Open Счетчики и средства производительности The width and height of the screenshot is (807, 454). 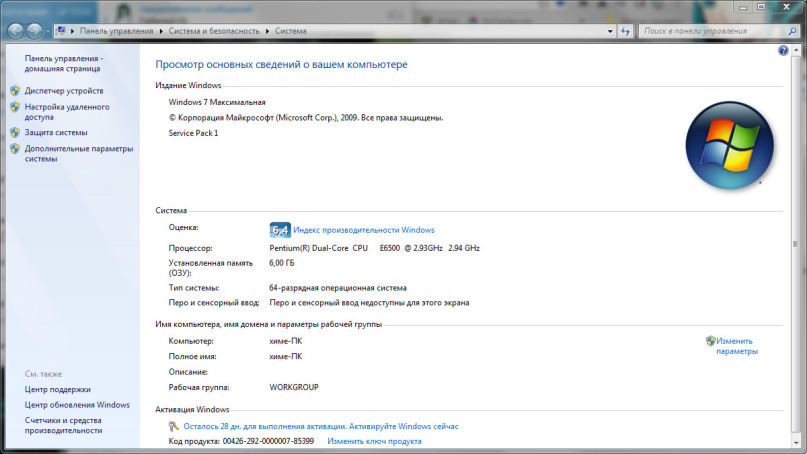click(x=63, y=426)
